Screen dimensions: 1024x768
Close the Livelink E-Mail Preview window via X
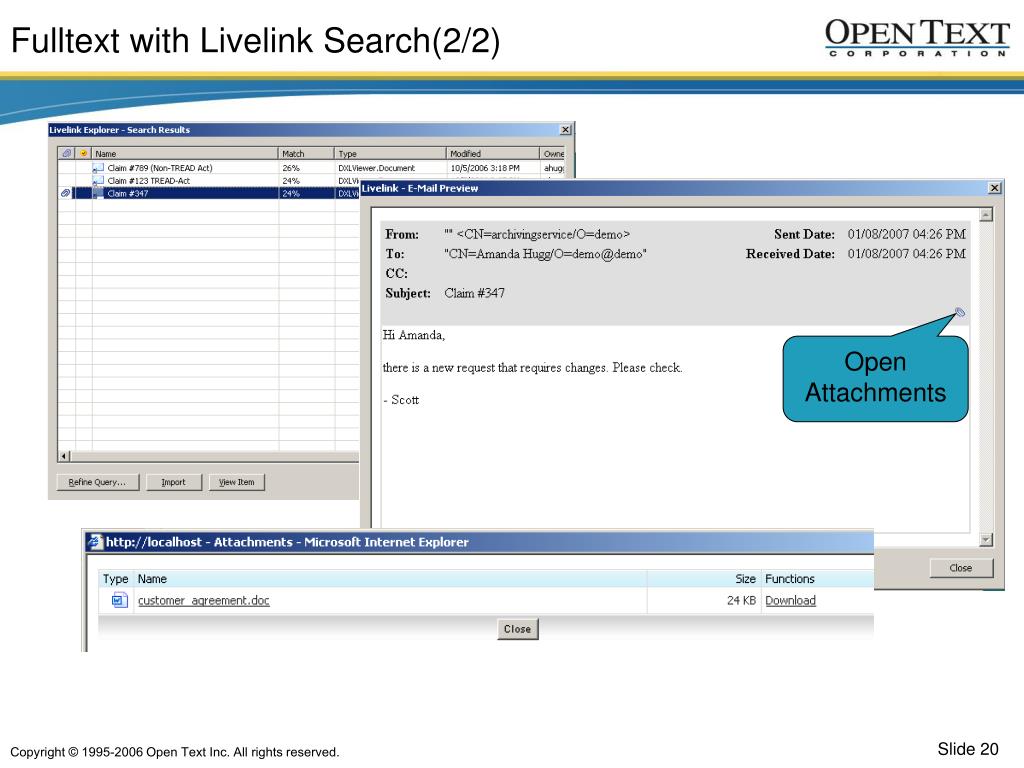(x=995, y=188)
